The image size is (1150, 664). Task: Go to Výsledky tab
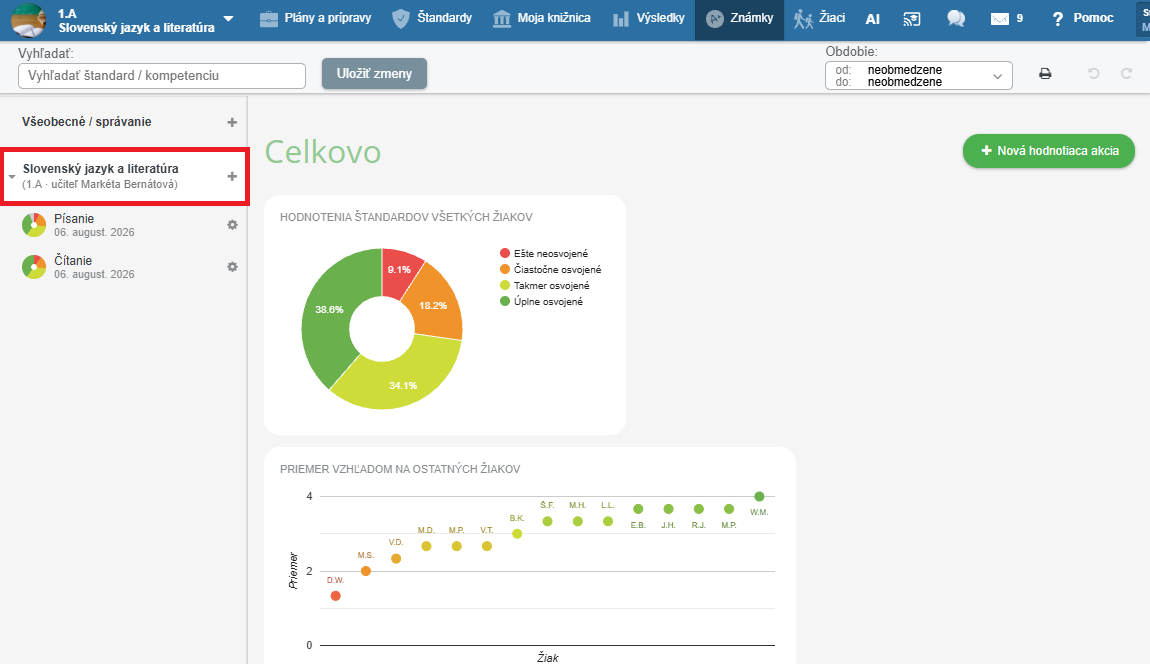[x=648, y=18]
